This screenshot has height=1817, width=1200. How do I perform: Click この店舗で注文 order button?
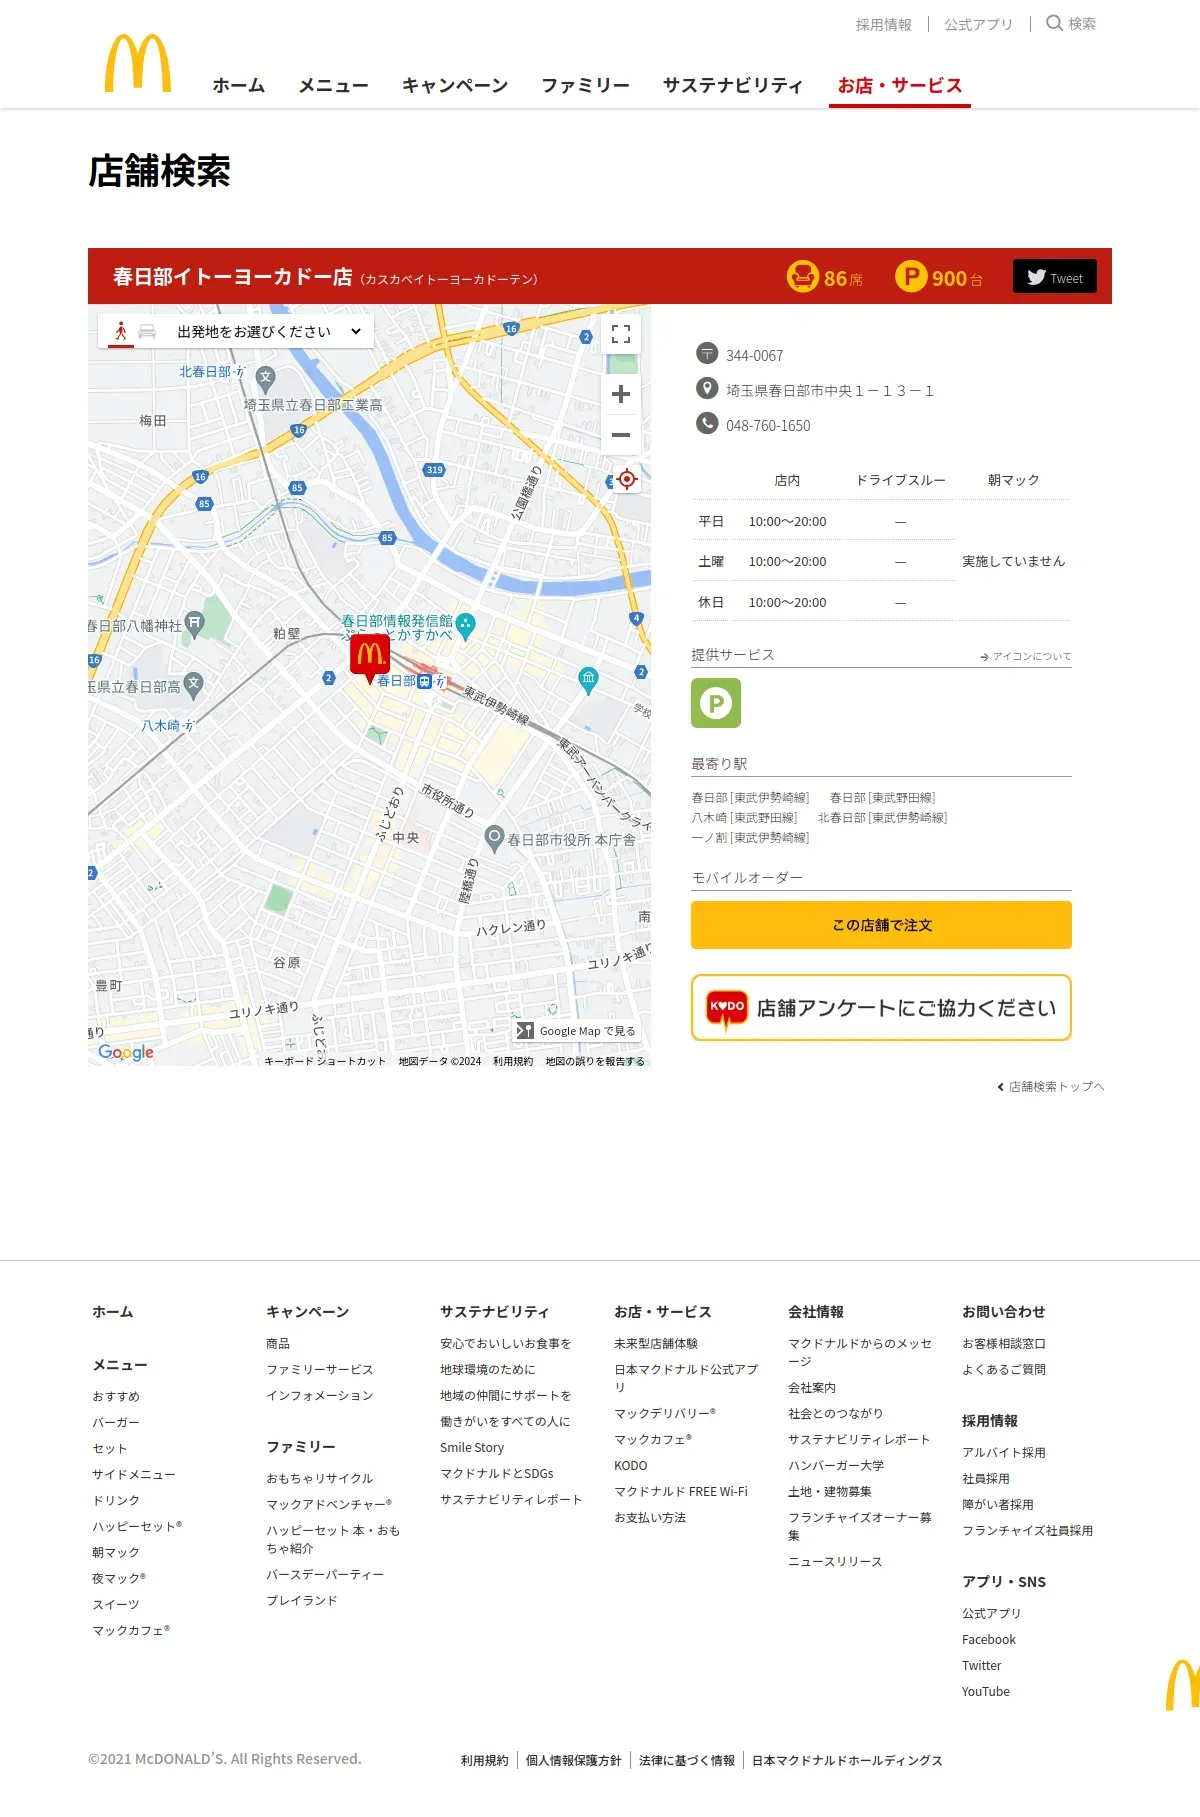[881, 925]
